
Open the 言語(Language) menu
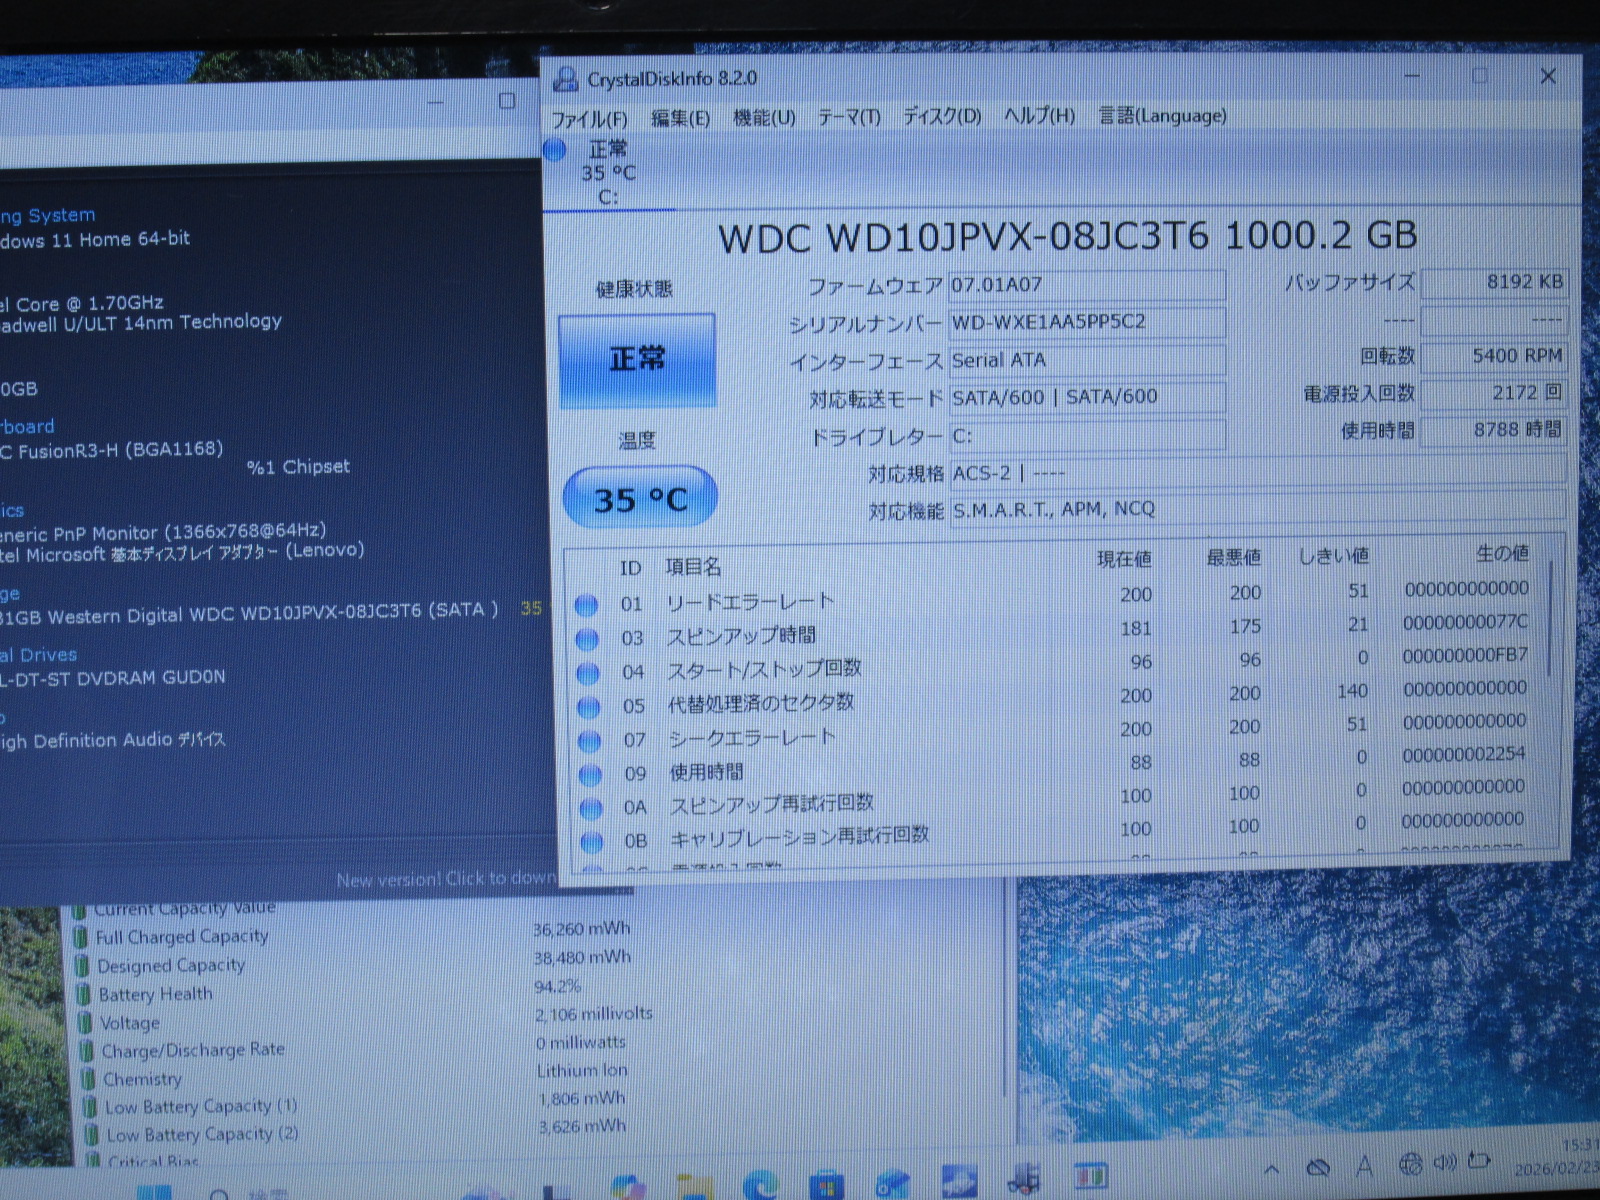tap(1162, 115)
